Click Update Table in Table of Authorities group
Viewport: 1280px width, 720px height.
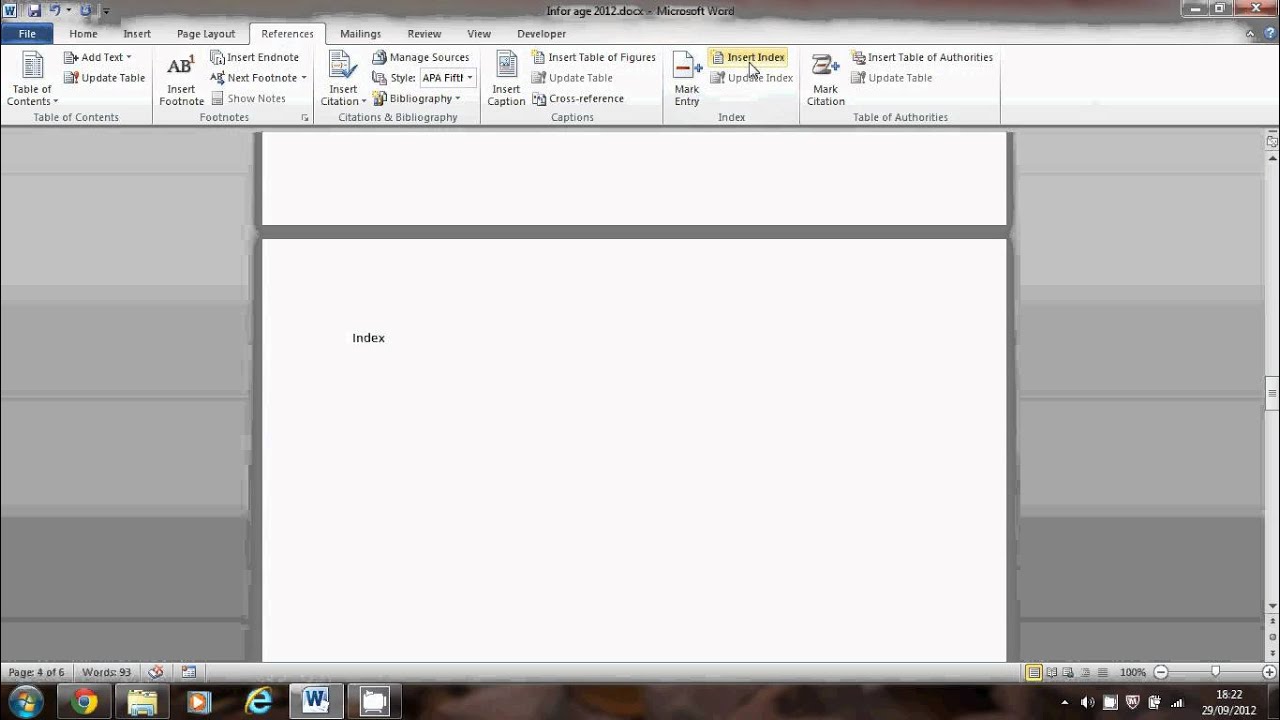point(892,78)
